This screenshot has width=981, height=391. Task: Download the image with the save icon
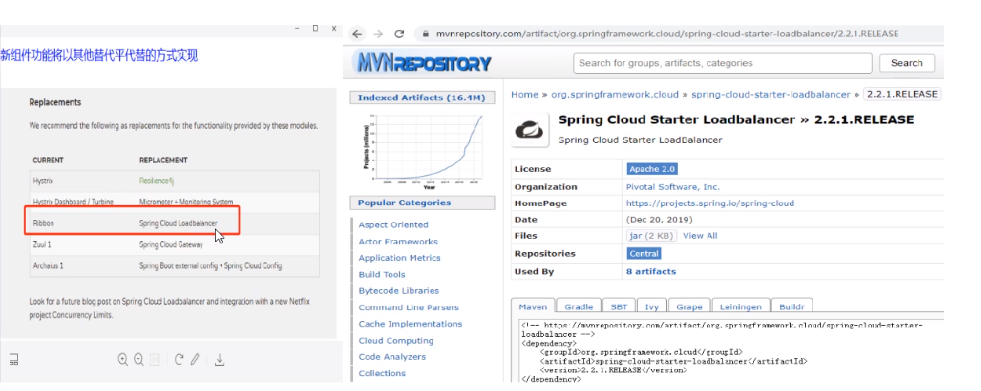tap(220, 360)
